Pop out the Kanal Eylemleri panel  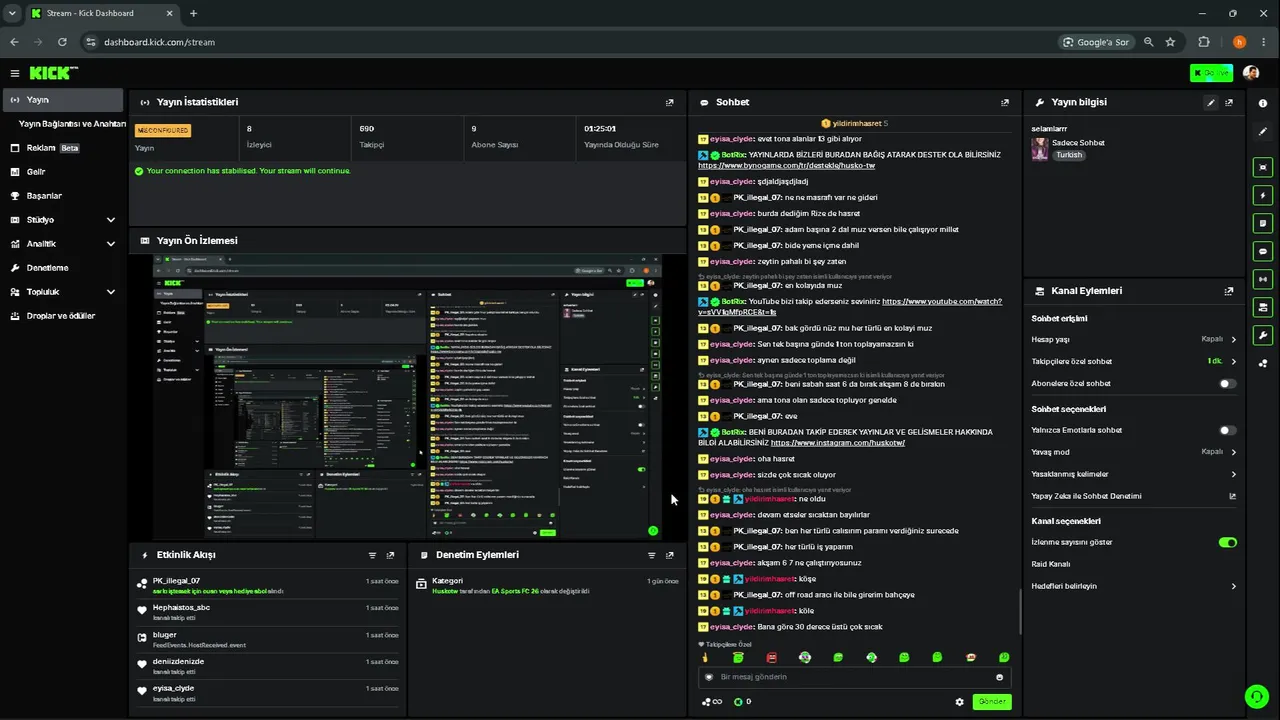(x=1229, y=291)
